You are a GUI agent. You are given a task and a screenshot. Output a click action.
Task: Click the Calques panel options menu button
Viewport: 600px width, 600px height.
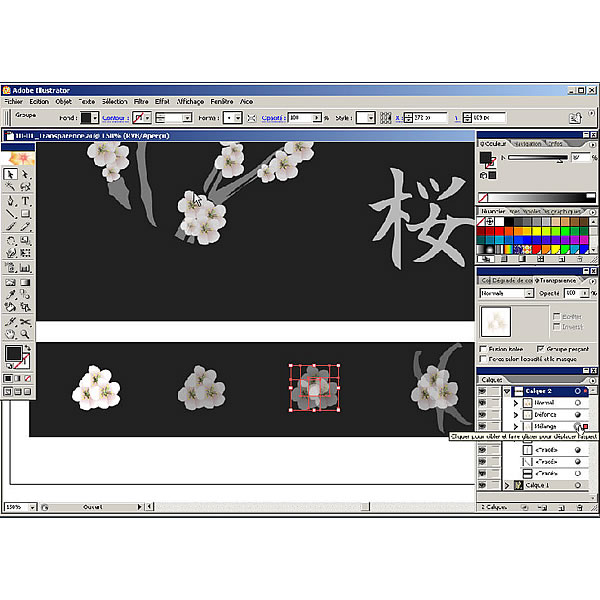(592, 380)
